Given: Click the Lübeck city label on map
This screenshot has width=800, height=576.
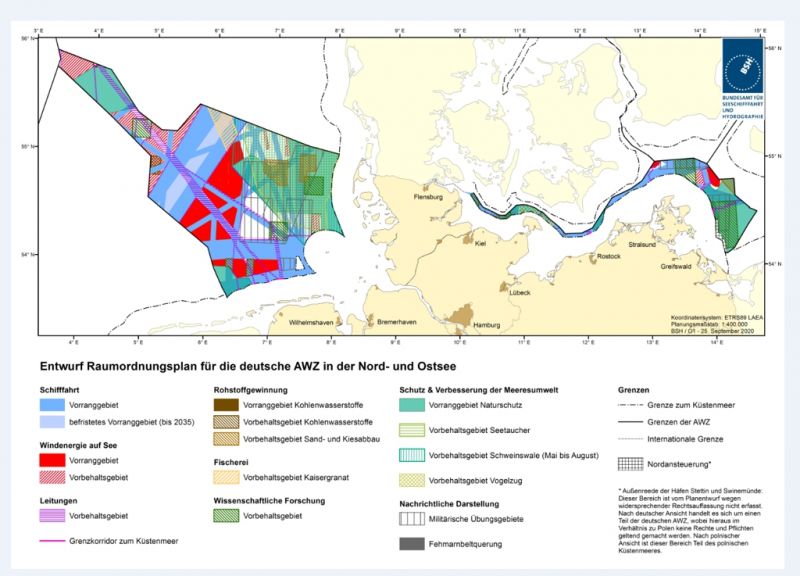Looking at the screenshot, I should point(520,292).
